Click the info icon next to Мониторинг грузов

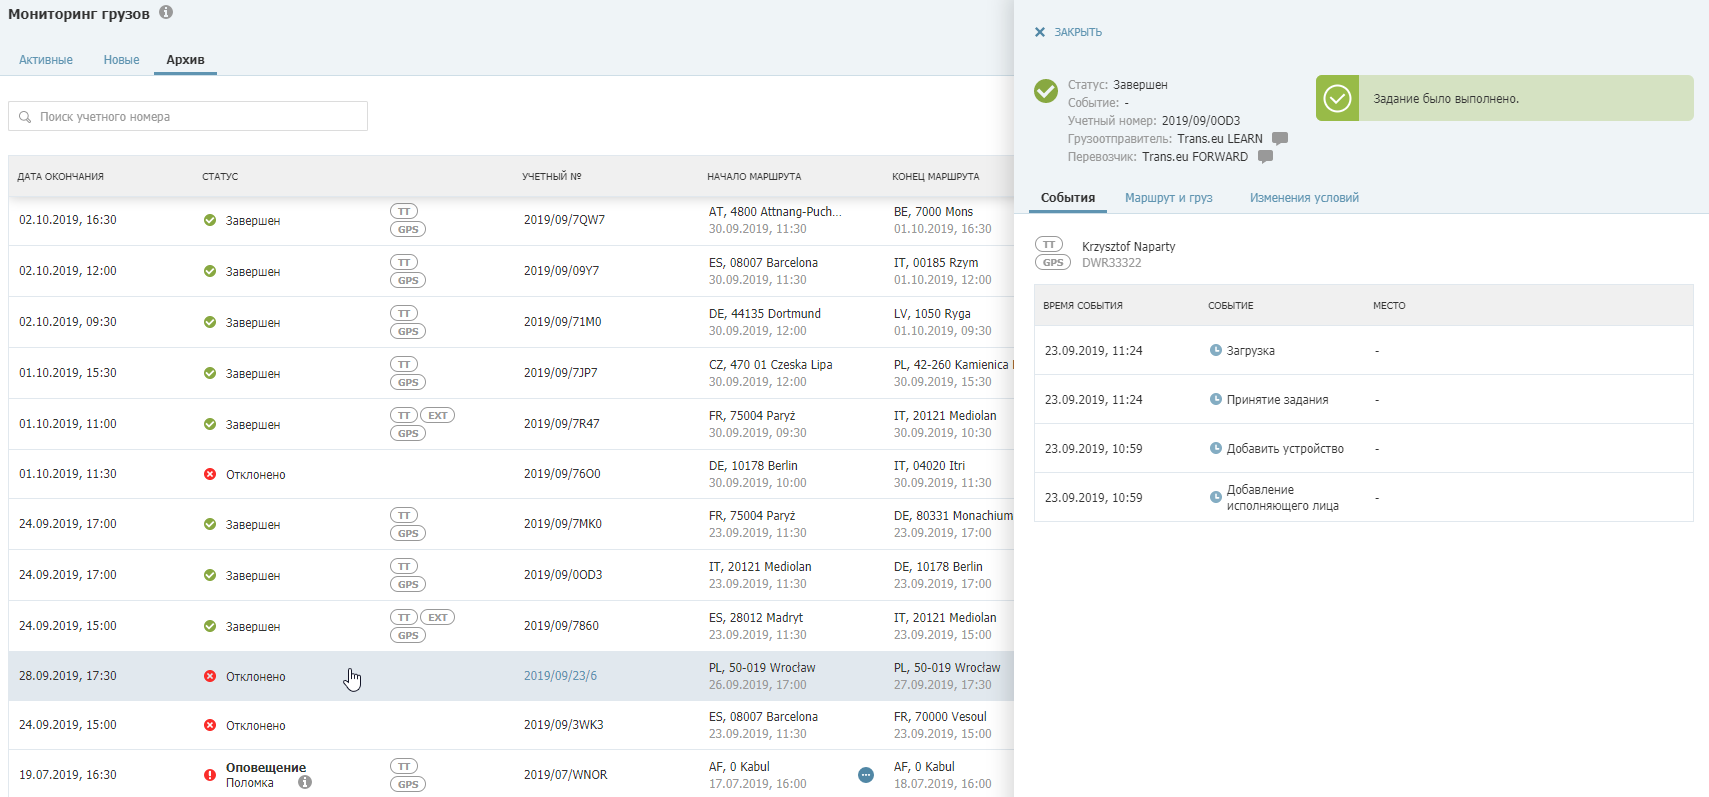coord(166,12)
